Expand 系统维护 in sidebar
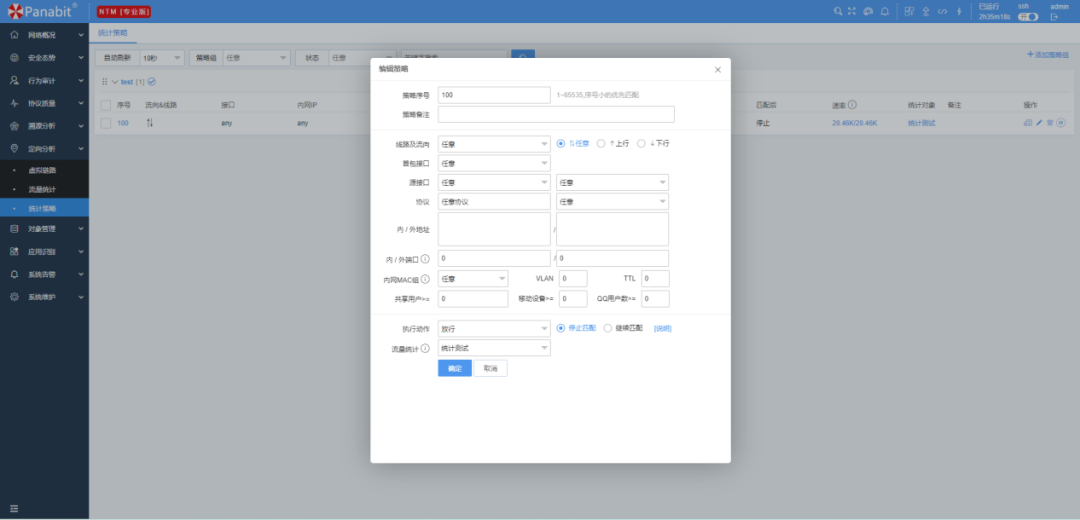This screenshot has width=1080, height=520. click(44, 297)
